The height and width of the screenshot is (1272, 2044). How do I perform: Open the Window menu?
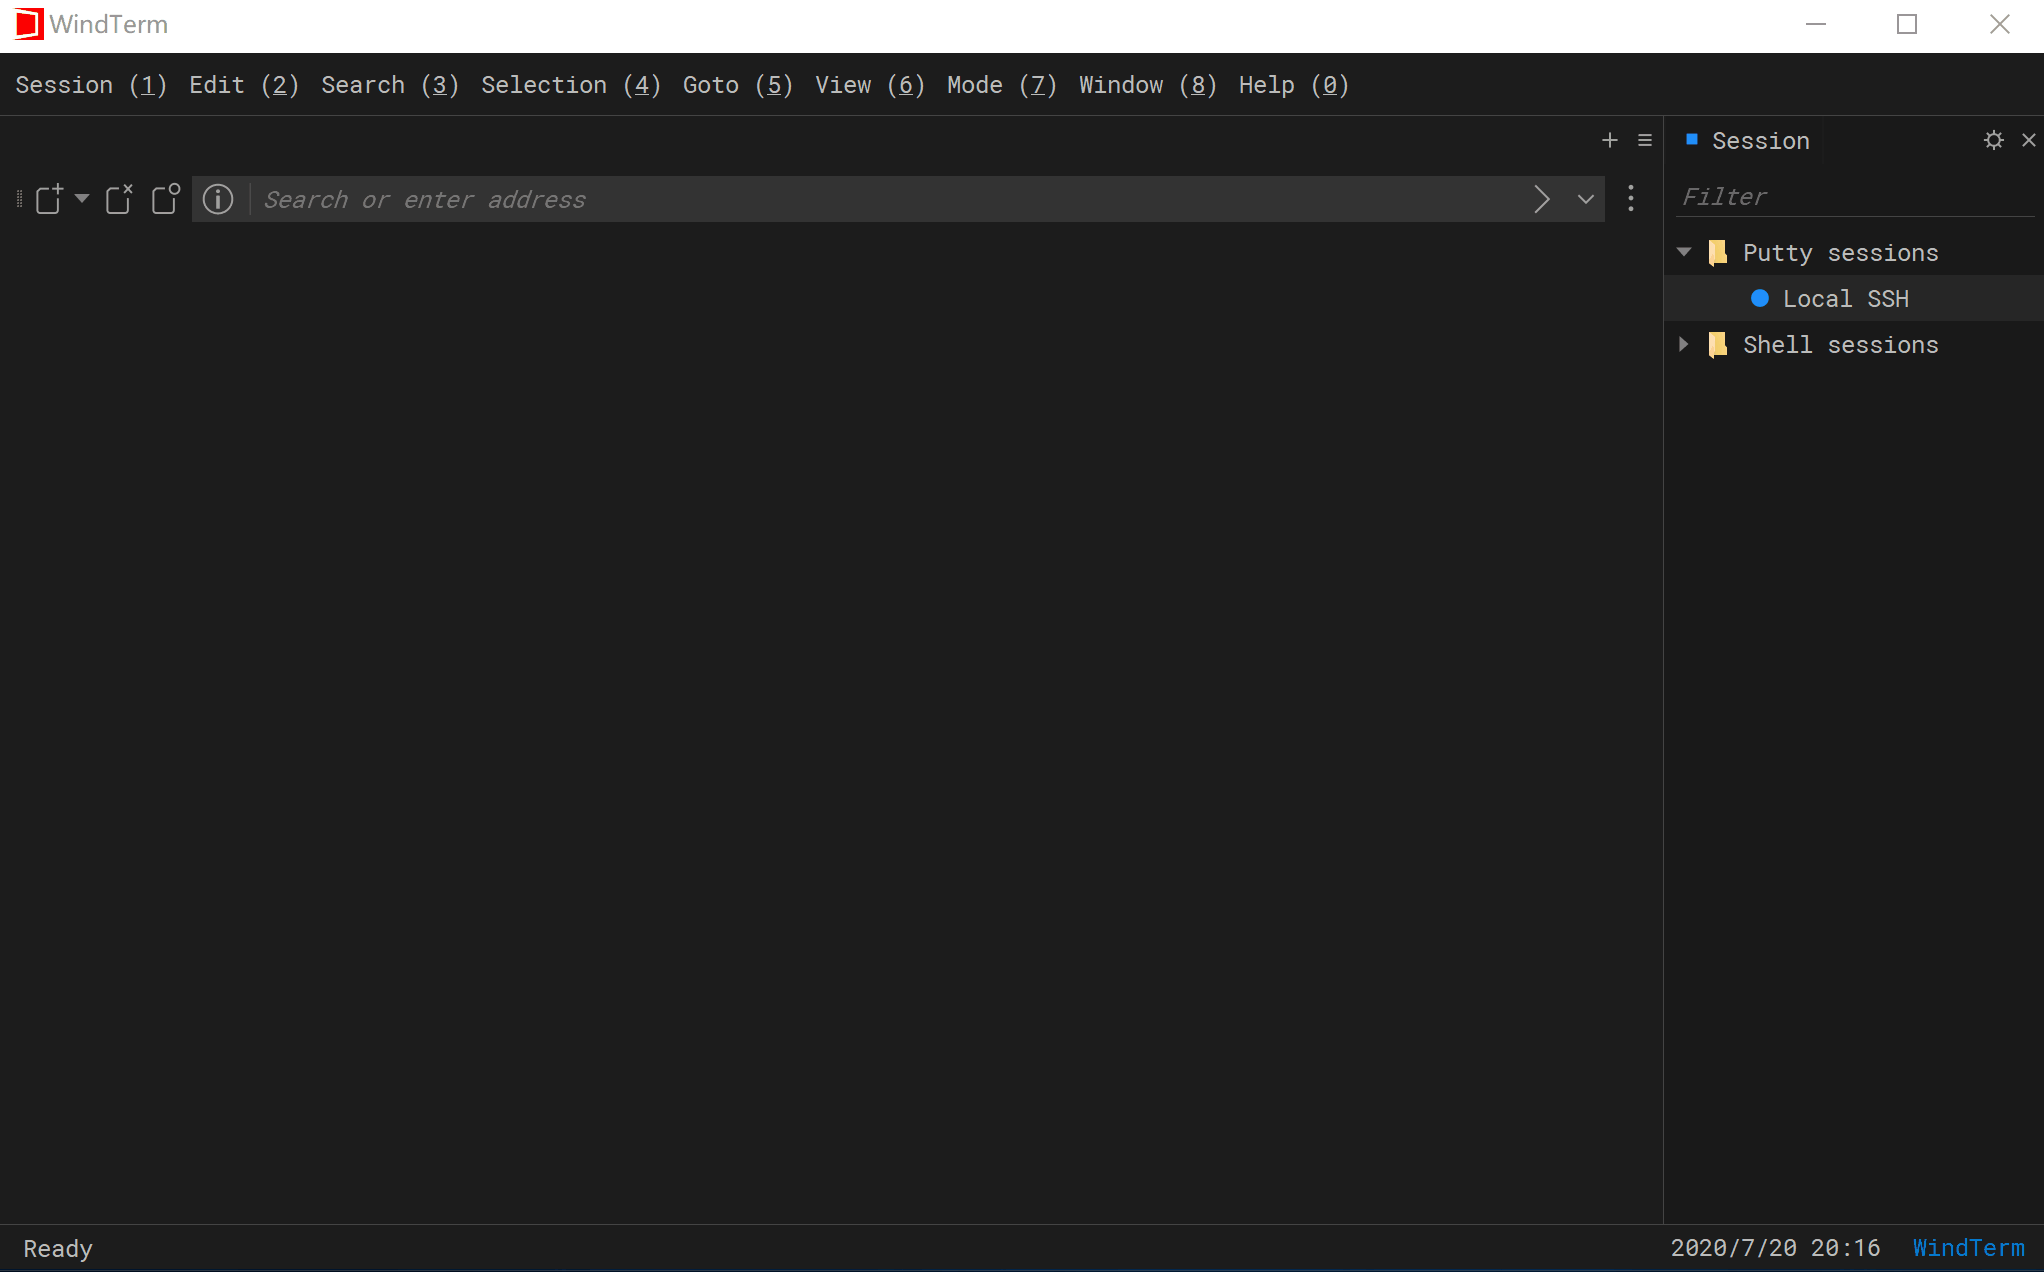[1148, 85]
